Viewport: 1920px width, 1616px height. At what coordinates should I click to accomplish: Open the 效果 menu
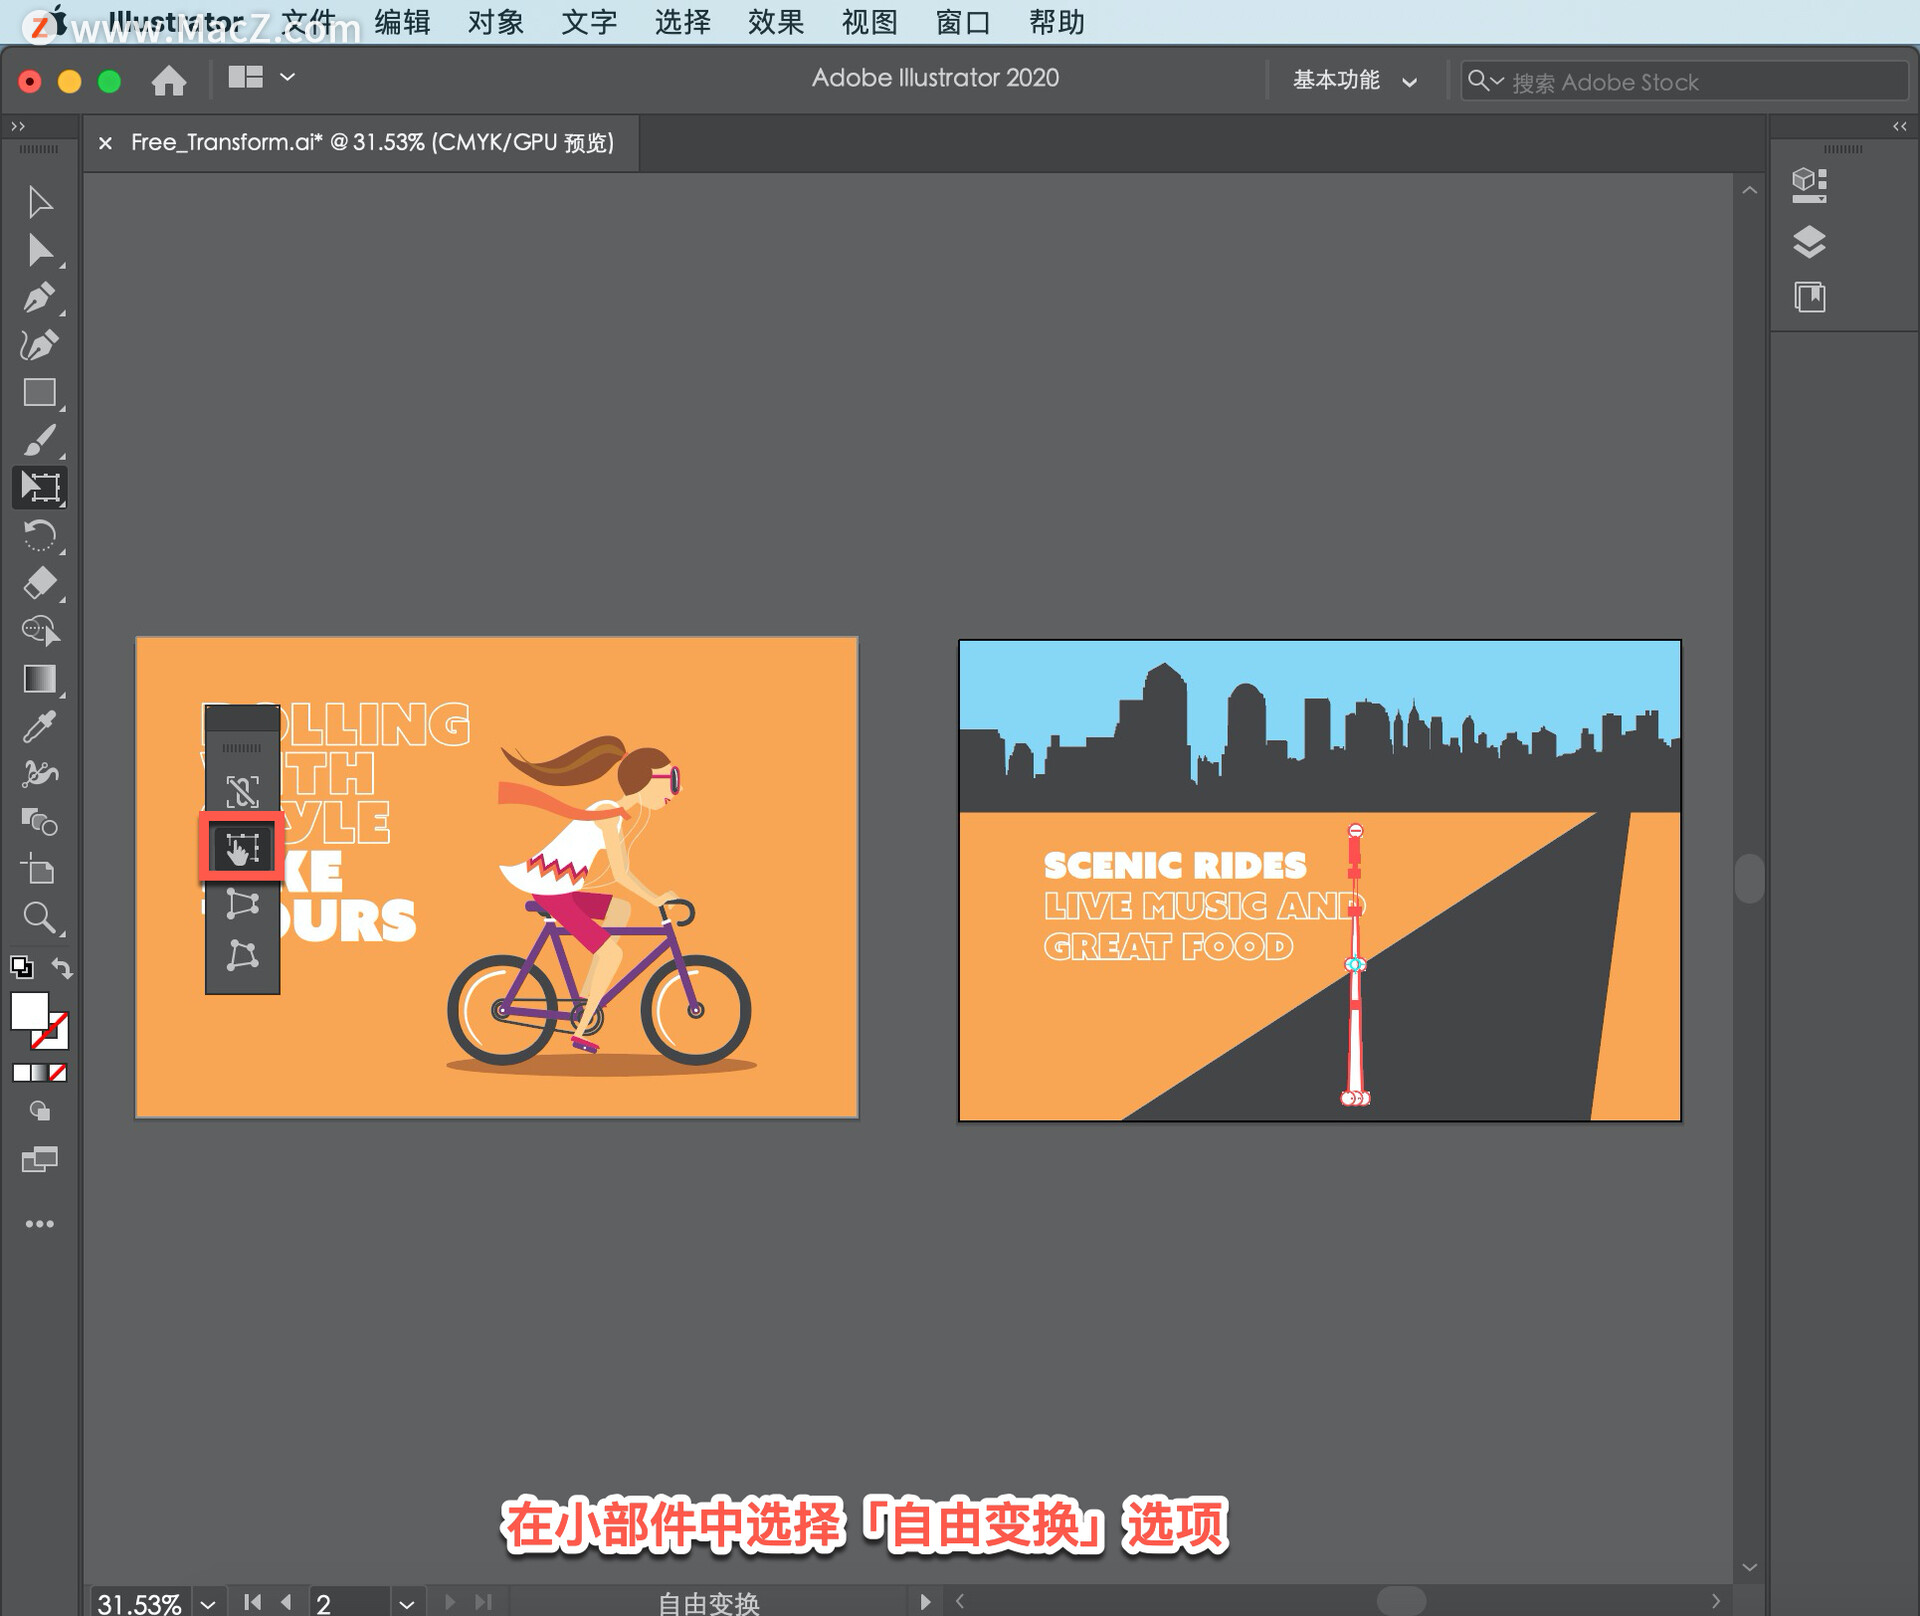[x=776, y=22]
